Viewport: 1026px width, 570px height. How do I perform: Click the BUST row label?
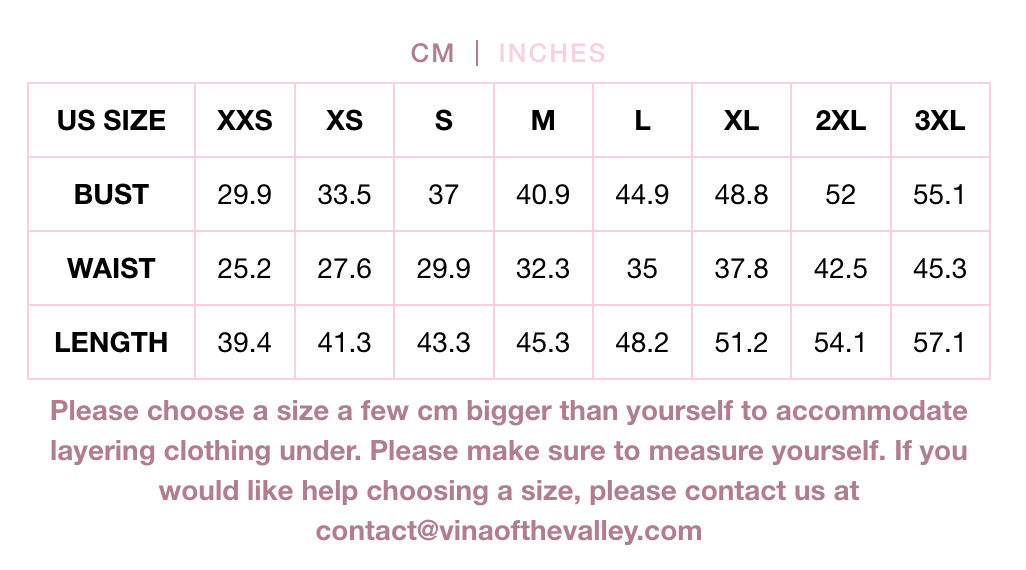(x=111, y=194)
